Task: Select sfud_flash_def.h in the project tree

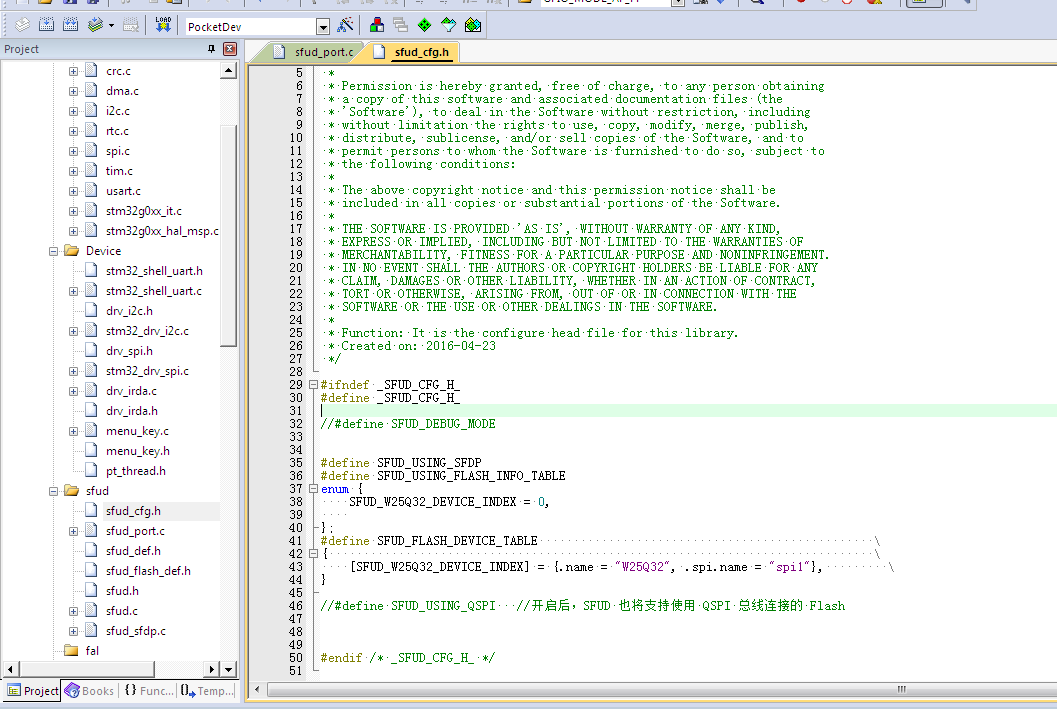Action: [x=148, y=571]
